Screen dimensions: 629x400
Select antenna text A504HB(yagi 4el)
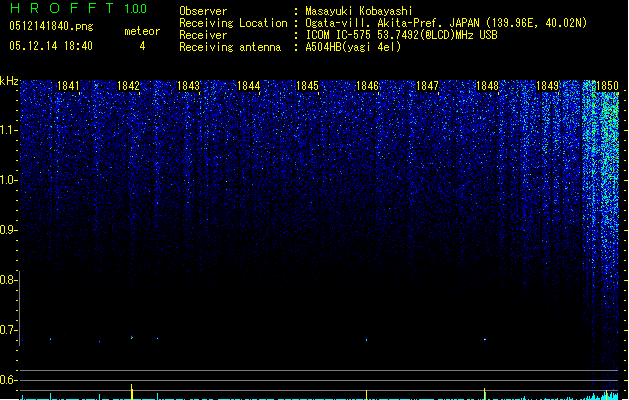coord(353,47)
